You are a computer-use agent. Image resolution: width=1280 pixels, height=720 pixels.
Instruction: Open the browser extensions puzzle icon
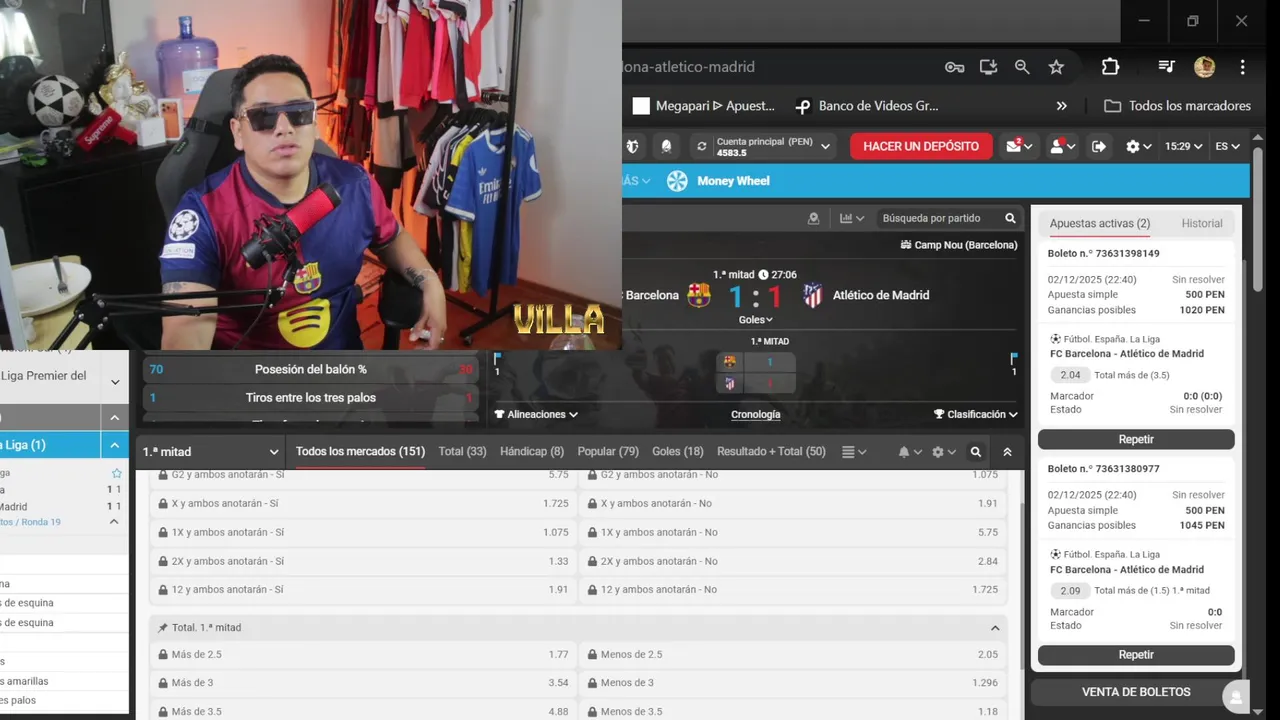(1110, 67)
